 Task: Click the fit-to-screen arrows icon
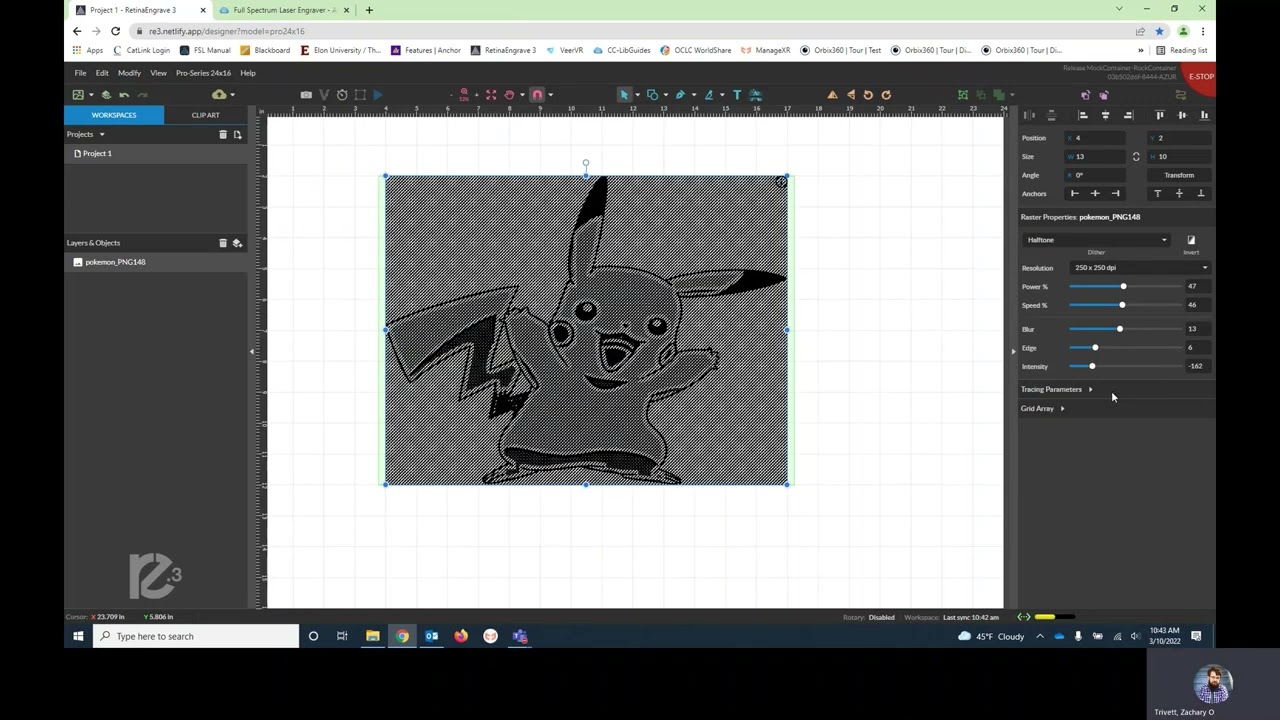(491, 95)
